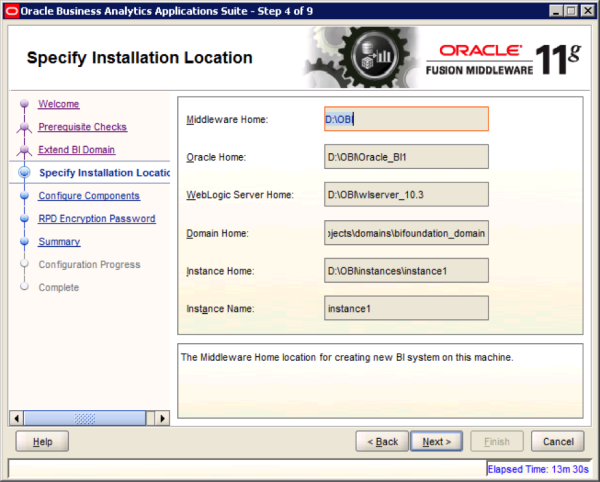Image resolution: width=600 pixels, height=482 pixels.
Task: Open the RPD Encryption Password step
Action: [96, 219]
